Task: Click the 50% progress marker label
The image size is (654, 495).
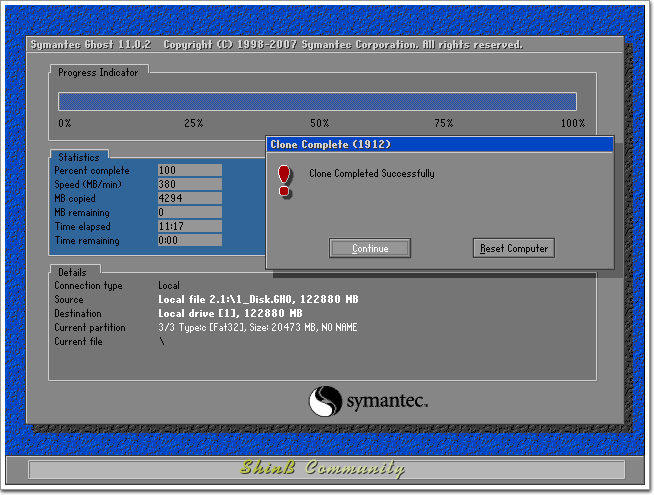Action: 319,123
